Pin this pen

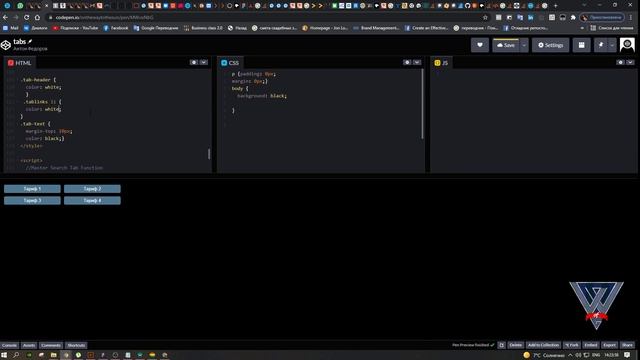tap(601, 45)
